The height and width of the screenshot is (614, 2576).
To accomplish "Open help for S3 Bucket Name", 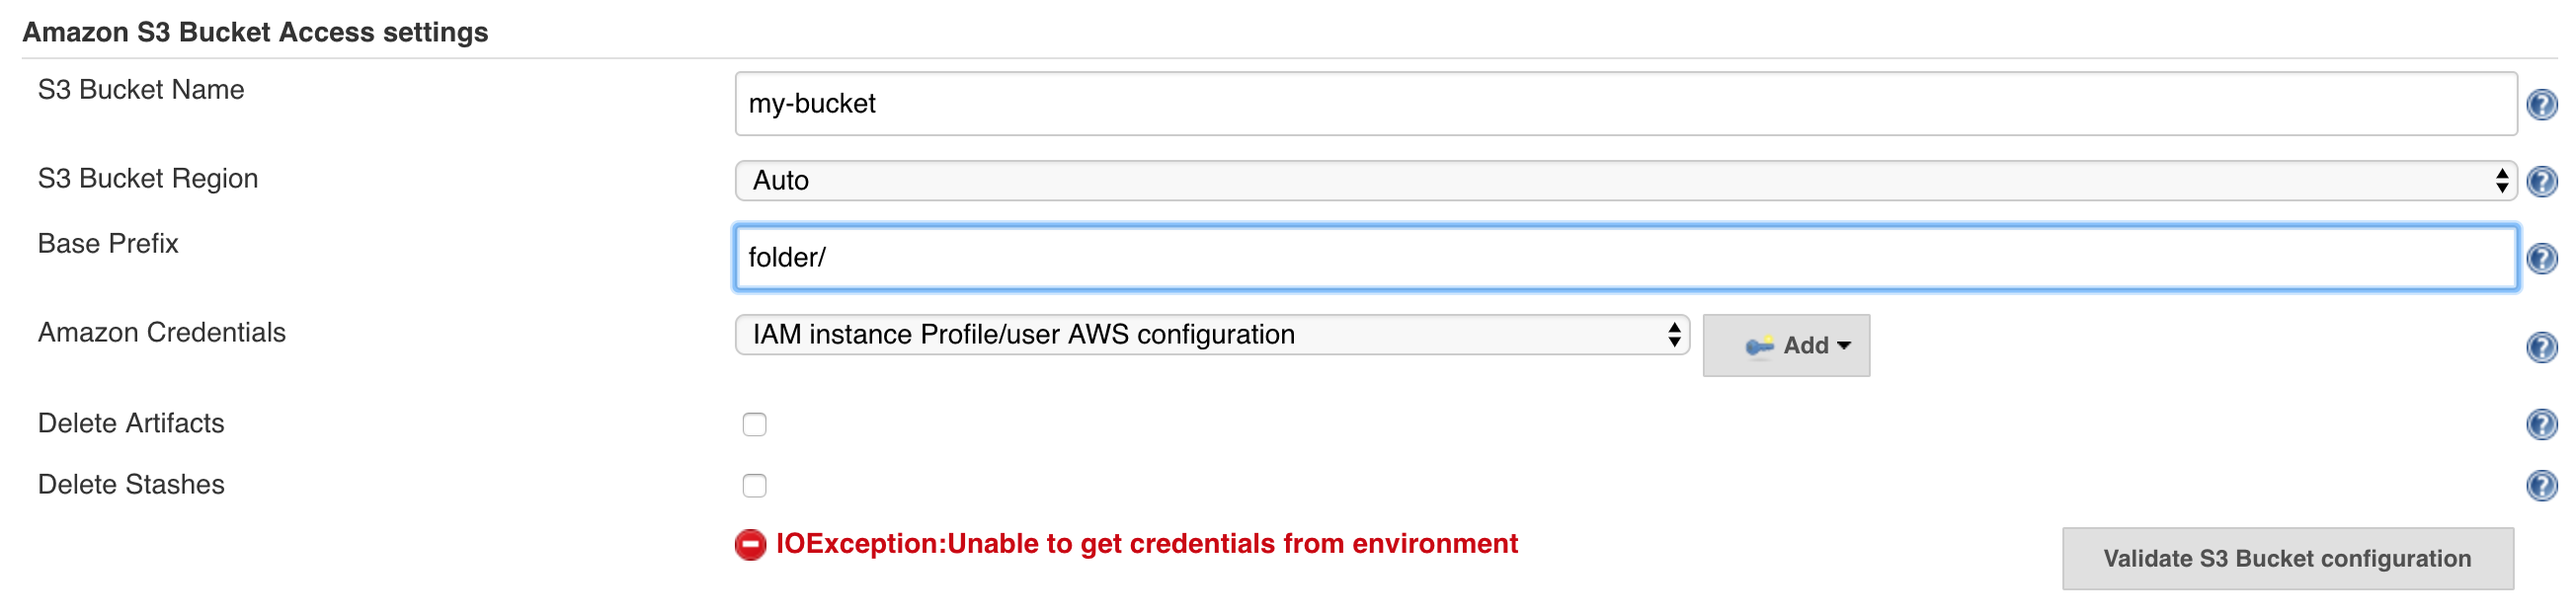I will tap(2541, 104).
